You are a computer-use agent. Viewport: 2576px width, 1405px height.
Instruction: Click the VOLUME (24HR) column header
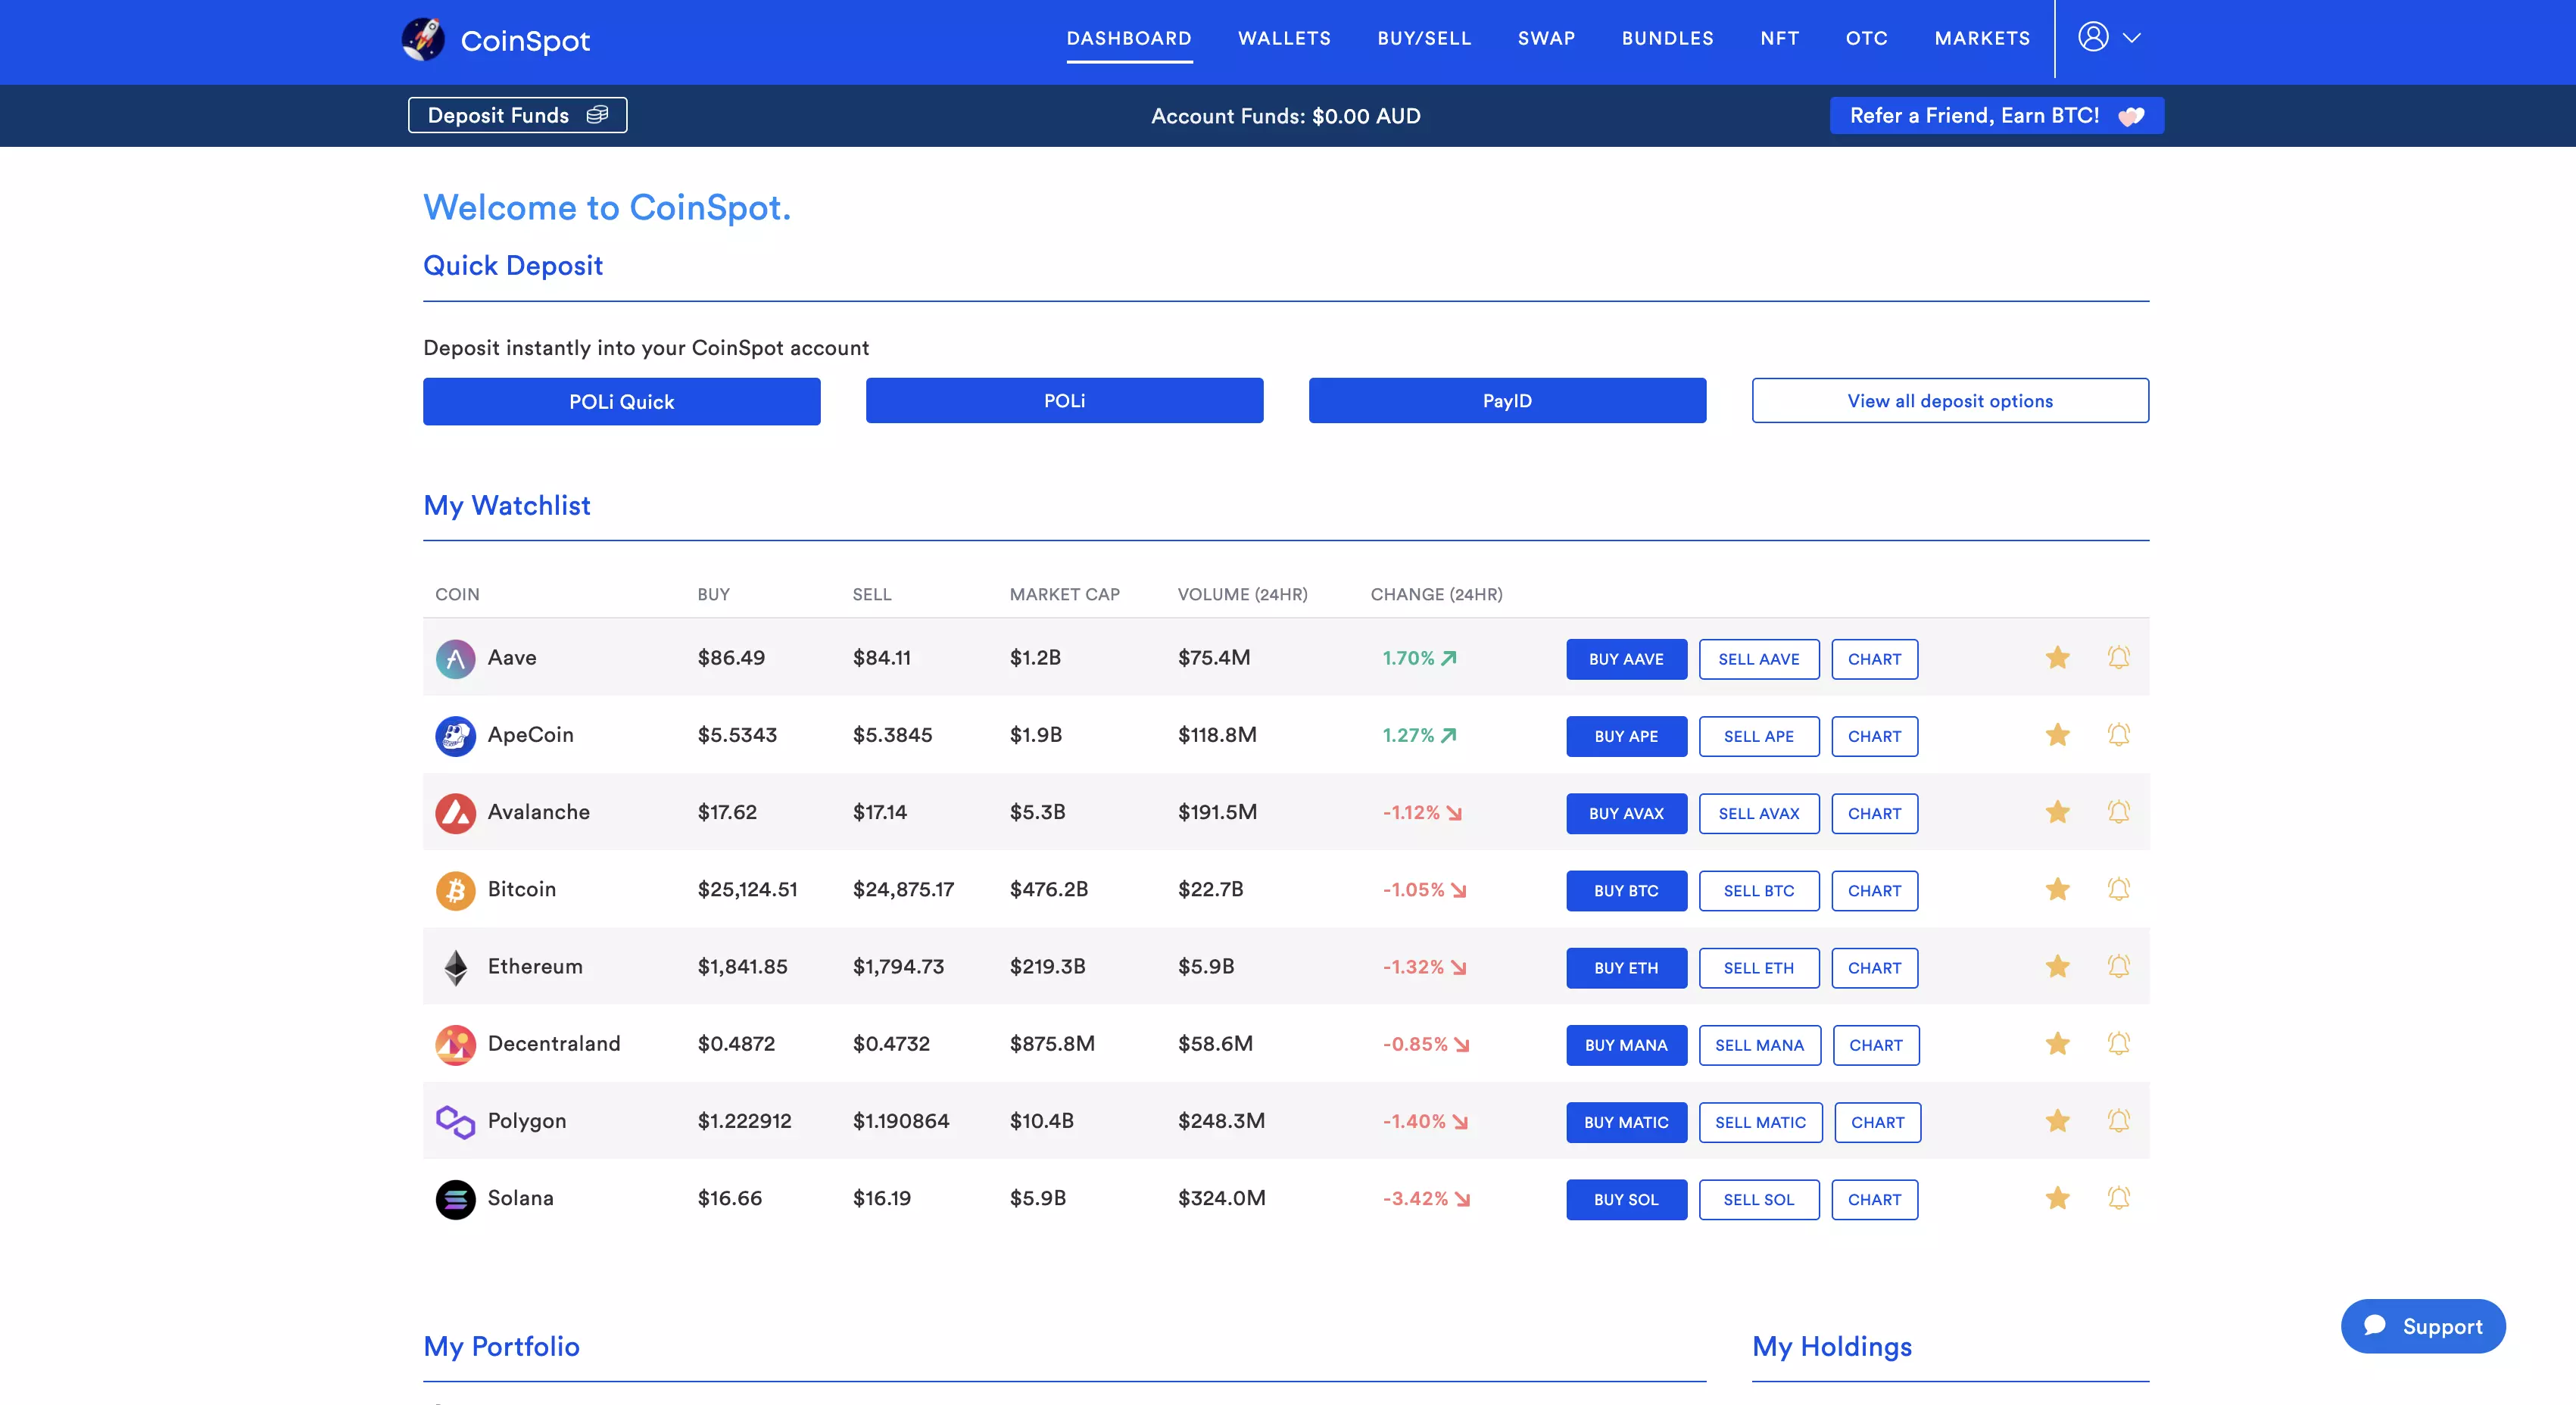pyautogui.click(x=1242, y=594)
